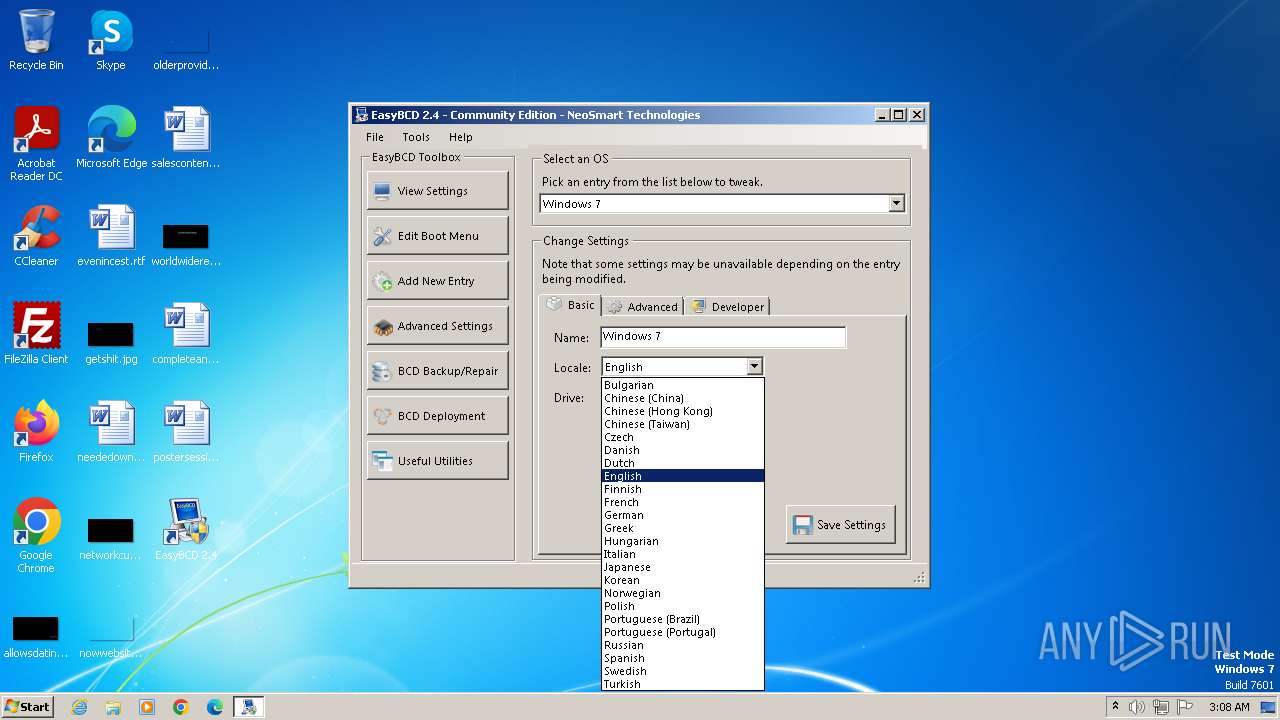The height and width of the screenshot is (720, 1280).
Task: Click the Save Settings button
Action: coord(840,524)
